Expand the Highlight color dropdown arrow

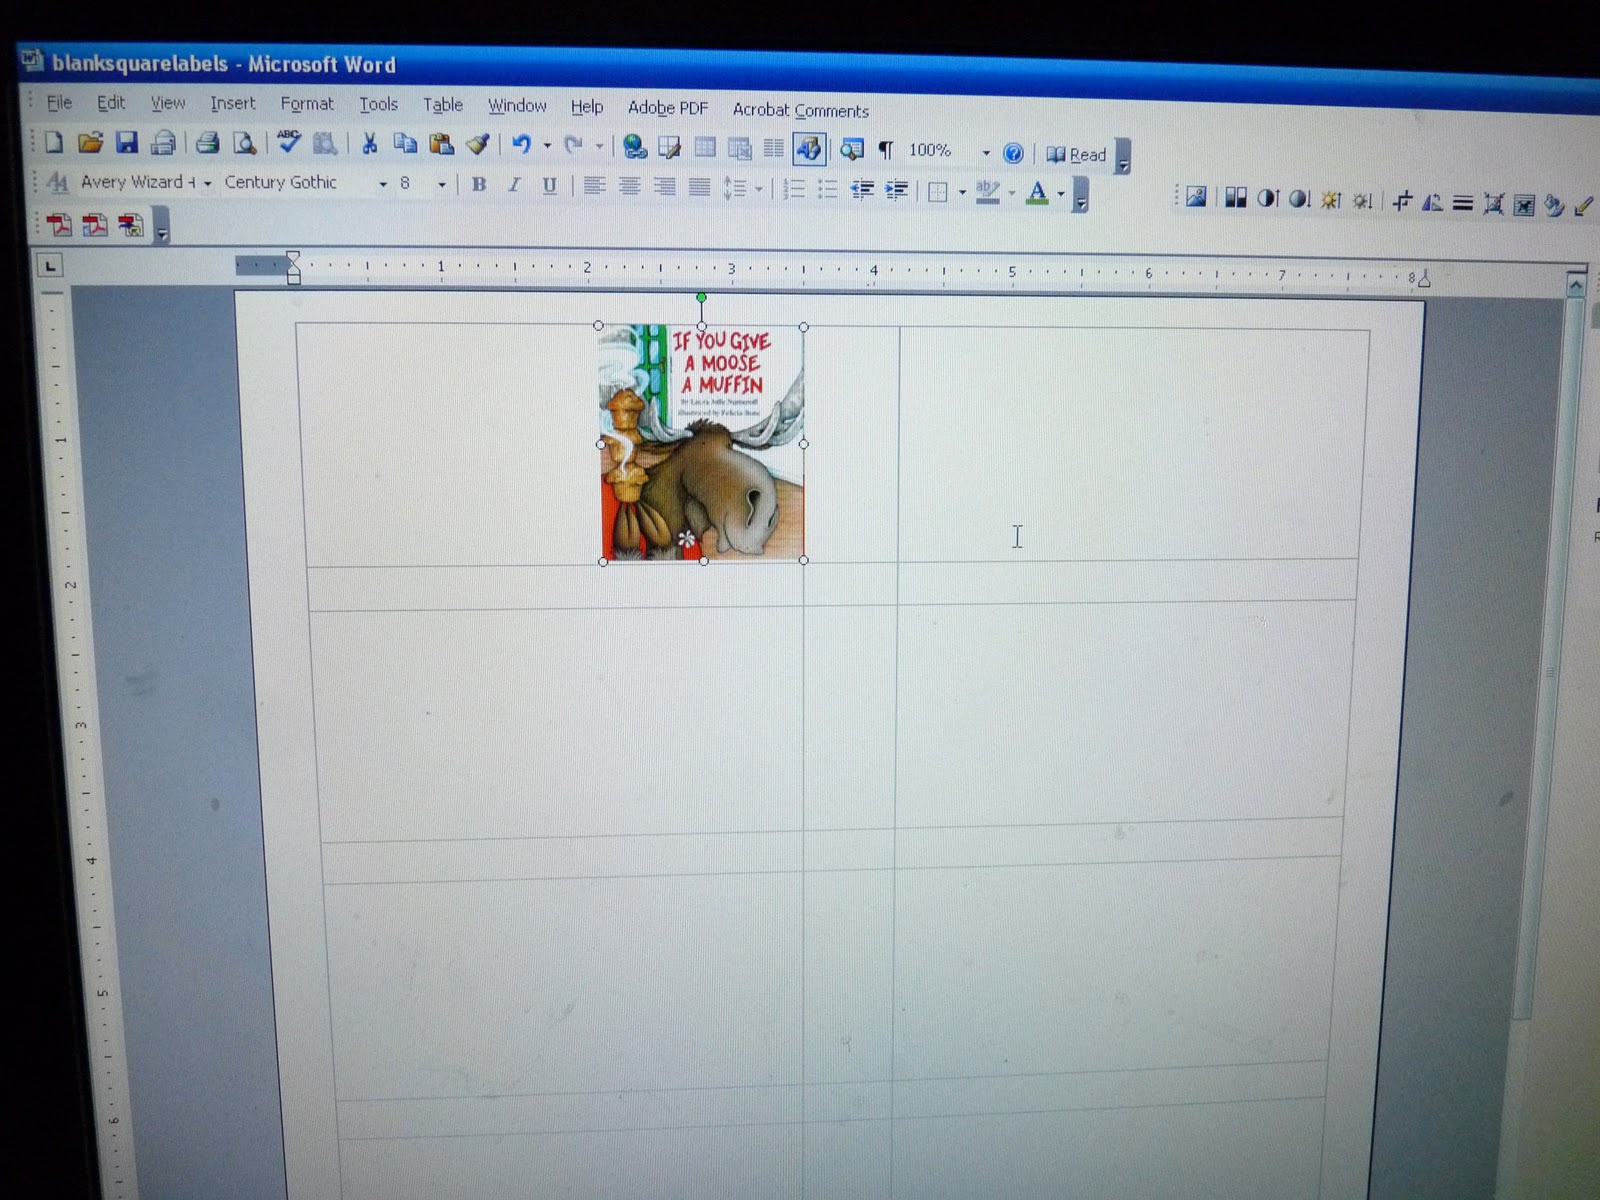(1012, 192)
